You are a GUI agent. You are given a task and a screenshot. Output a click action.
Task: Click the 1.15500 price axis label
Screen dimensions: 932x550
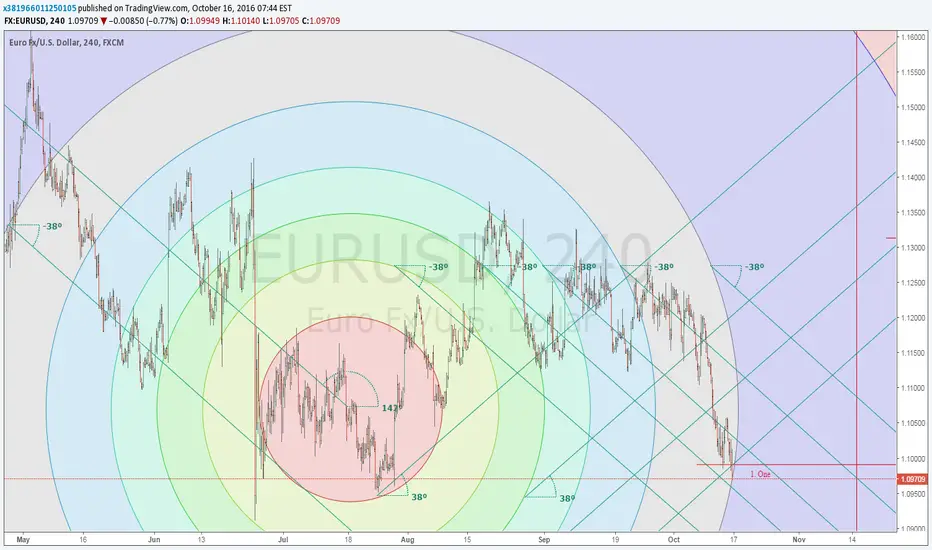point(913,72)
